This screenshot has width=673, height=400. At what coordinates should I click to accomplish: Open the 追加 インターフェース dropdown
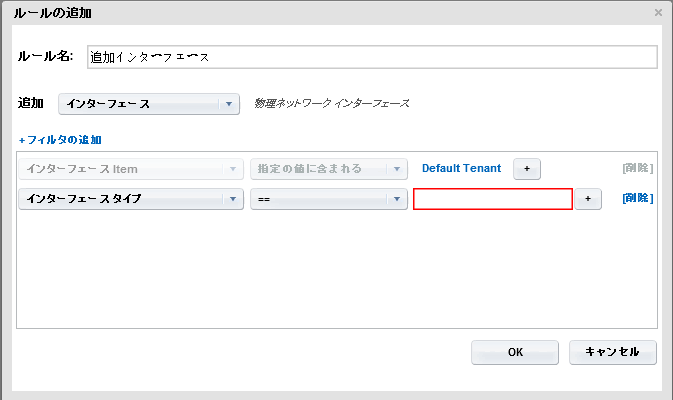click(x=150, y=104)
